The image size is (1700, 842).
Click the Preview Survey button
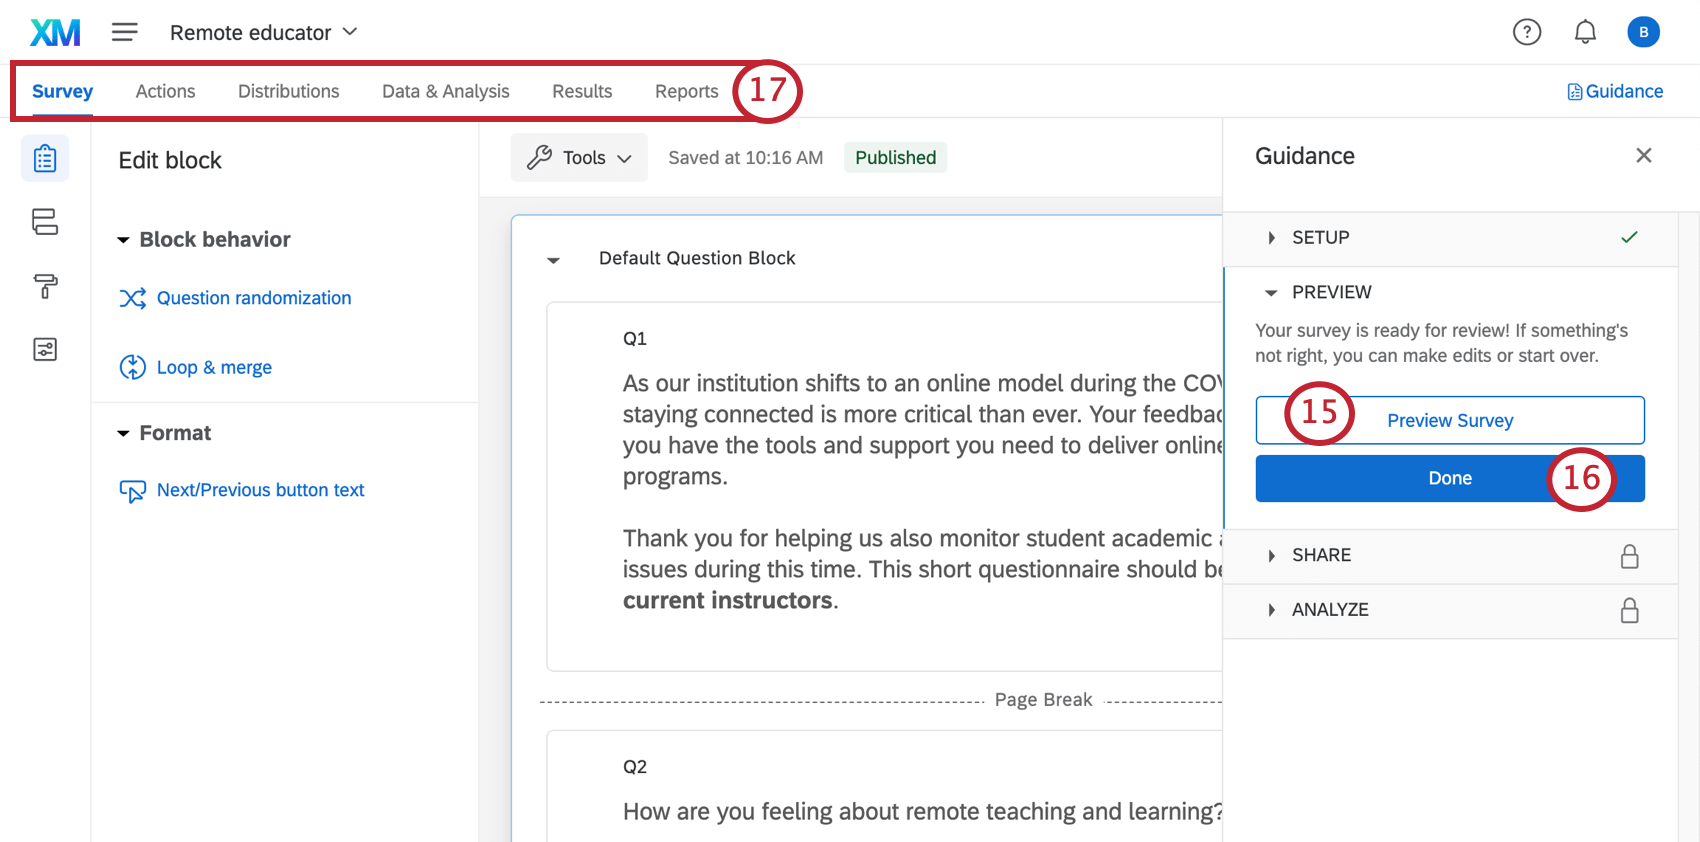click(1449, 421)
